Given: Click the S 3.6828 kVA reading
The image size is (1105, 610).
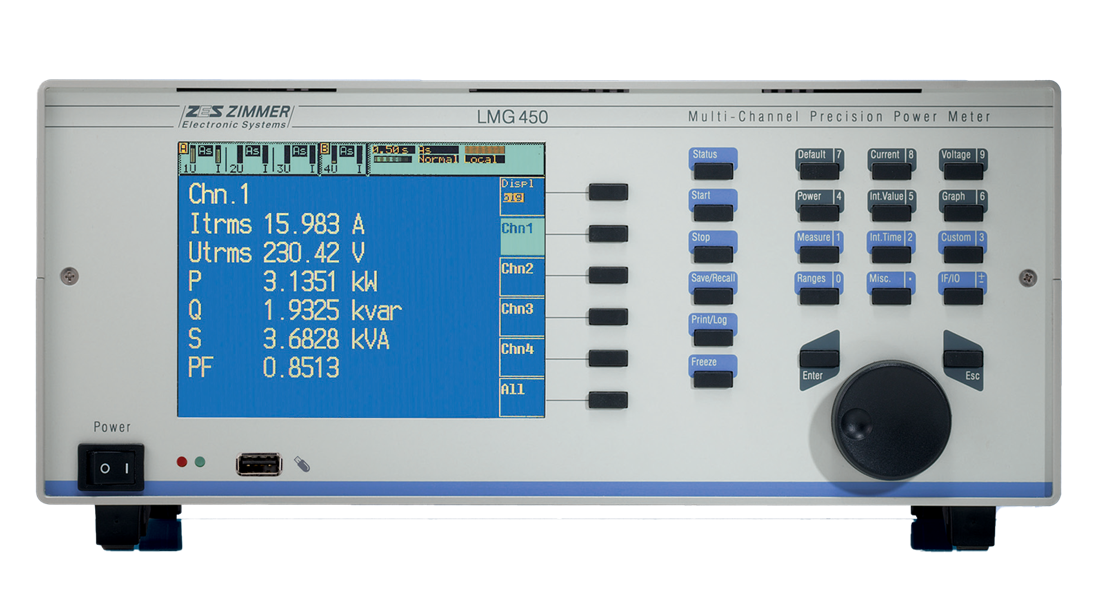Looking at the screenshot, I should tap(289, 339).
